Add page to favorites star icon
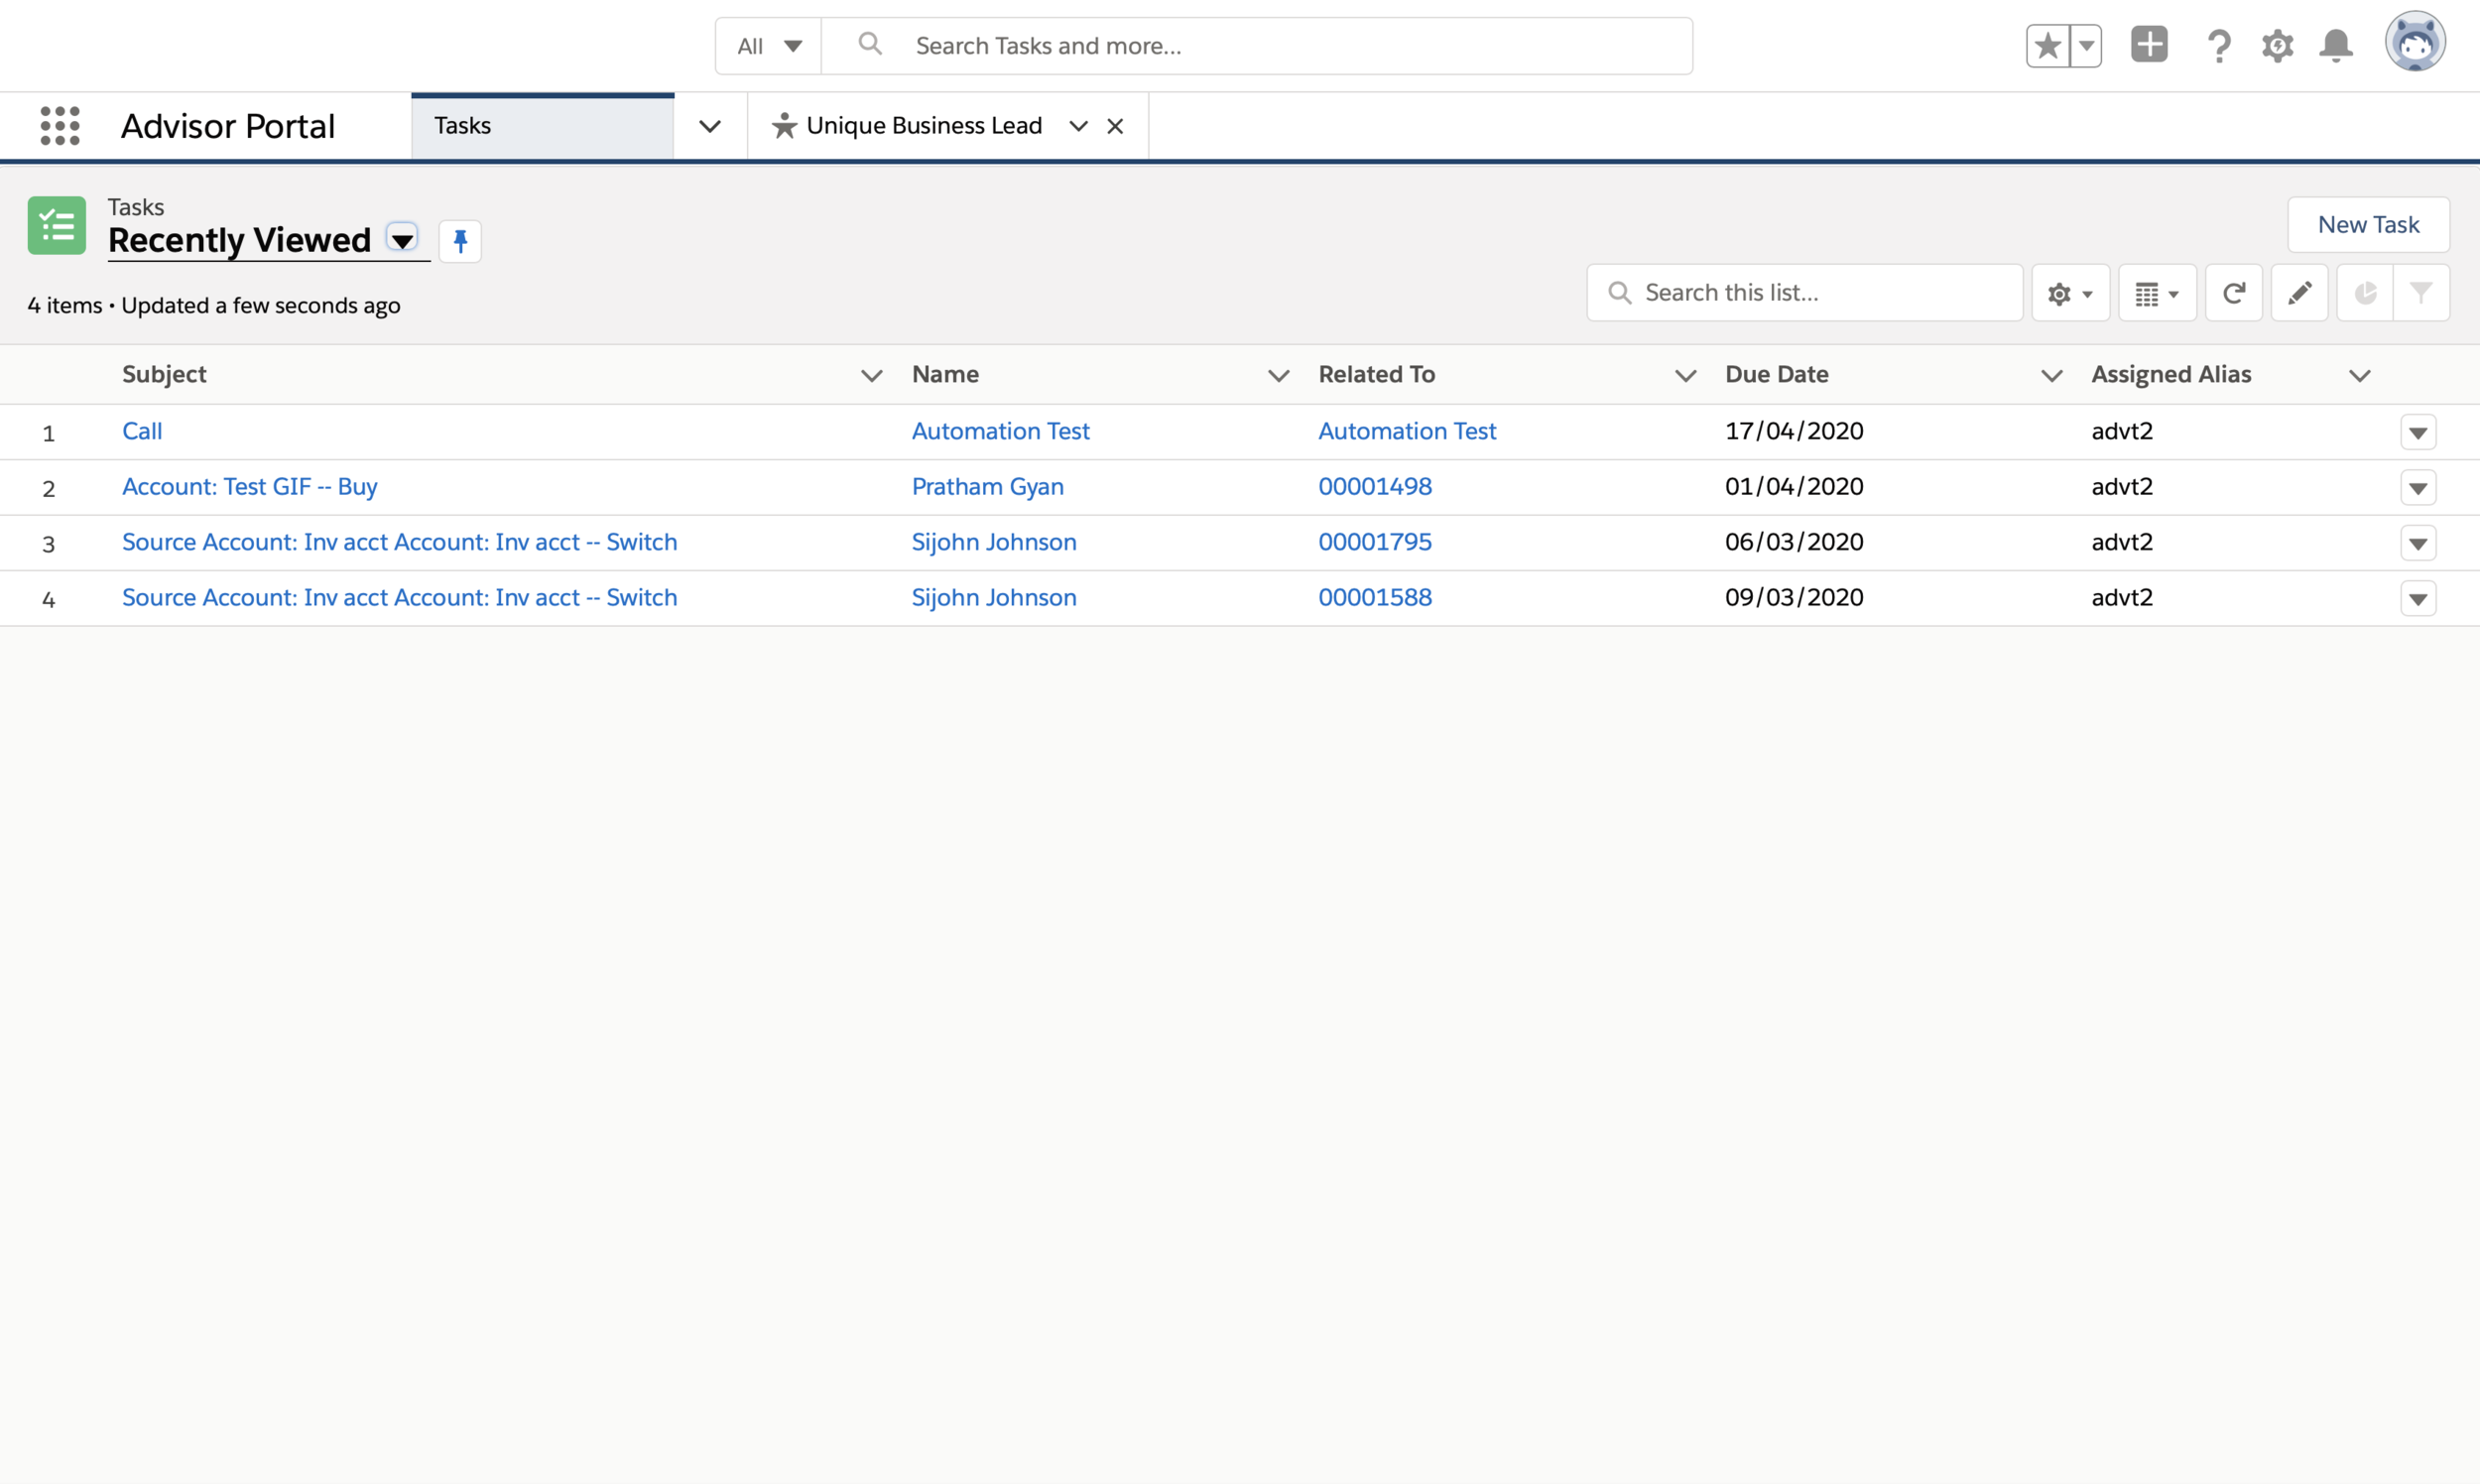 (2048, 46)
